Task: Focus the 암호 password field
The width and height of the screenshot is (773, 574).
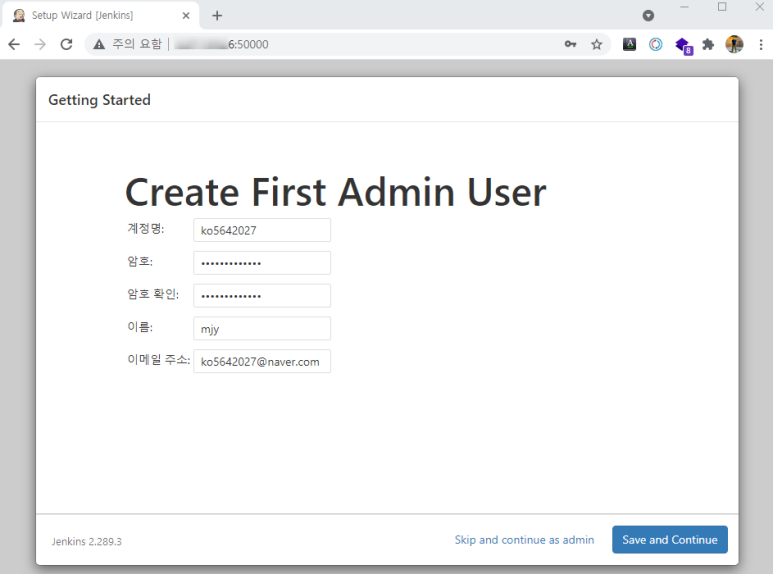Action: tap(262, 263)
